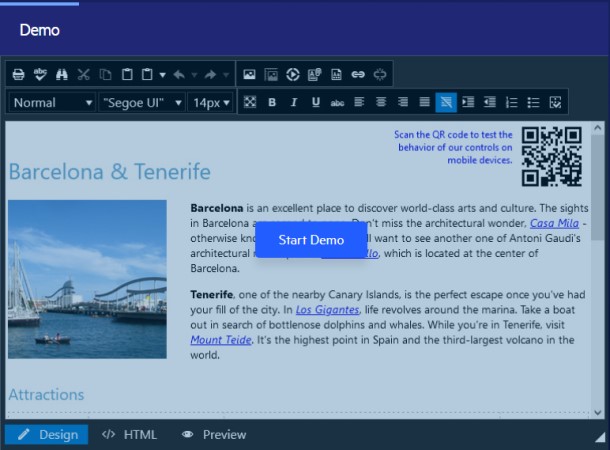610x450 pixels.
Task: Expand the Segoe UI font dropdown
Action: (142, 102)
